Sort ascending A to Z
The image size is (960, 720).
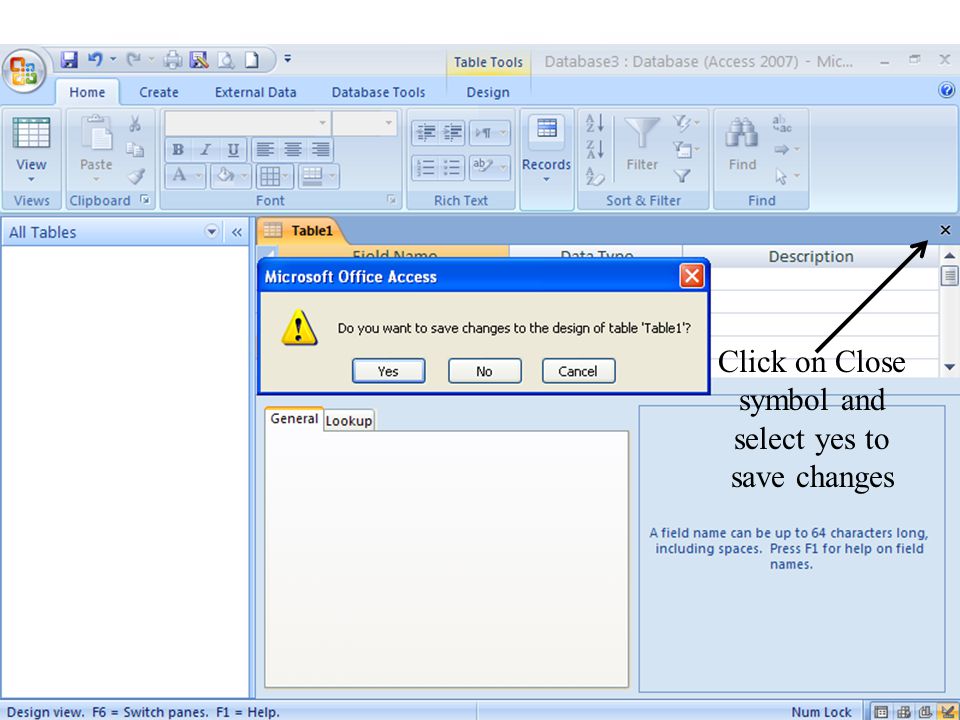(x=595, y=124)
